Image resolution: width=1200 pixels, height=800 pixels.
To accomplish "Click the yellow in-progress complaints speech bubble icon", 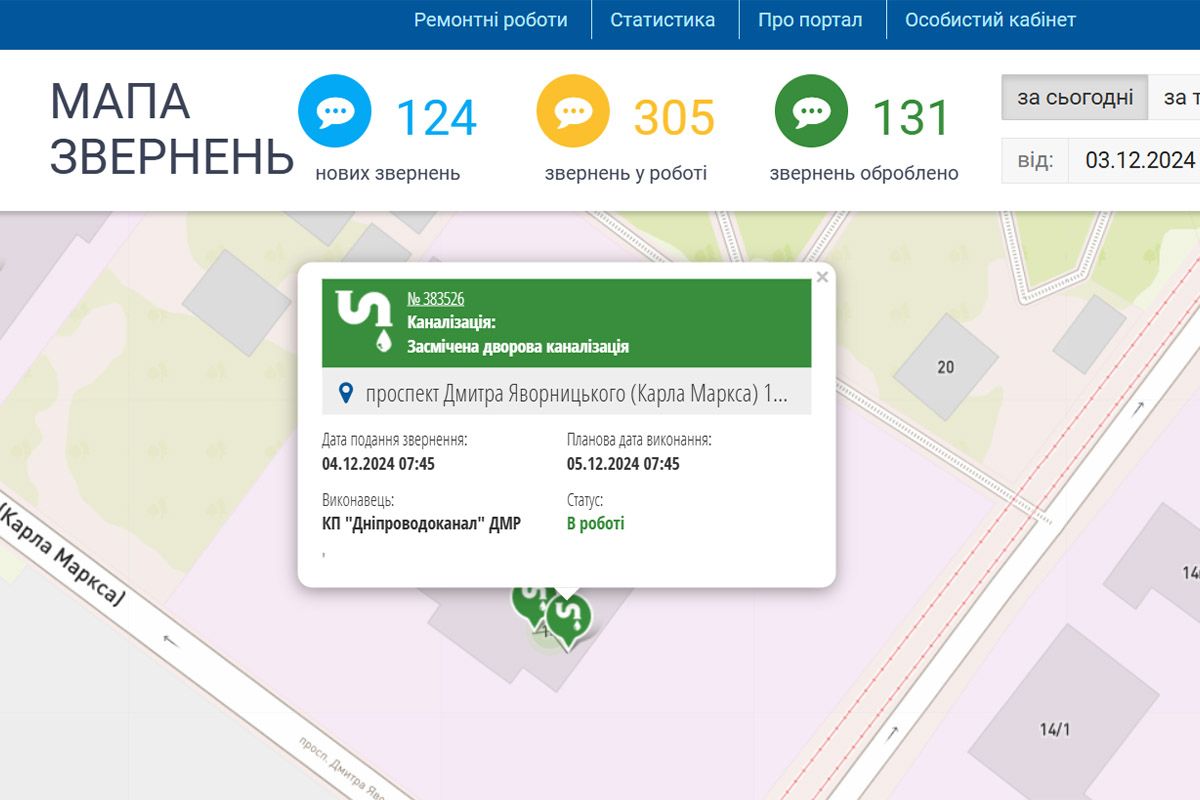I will 573,110.
